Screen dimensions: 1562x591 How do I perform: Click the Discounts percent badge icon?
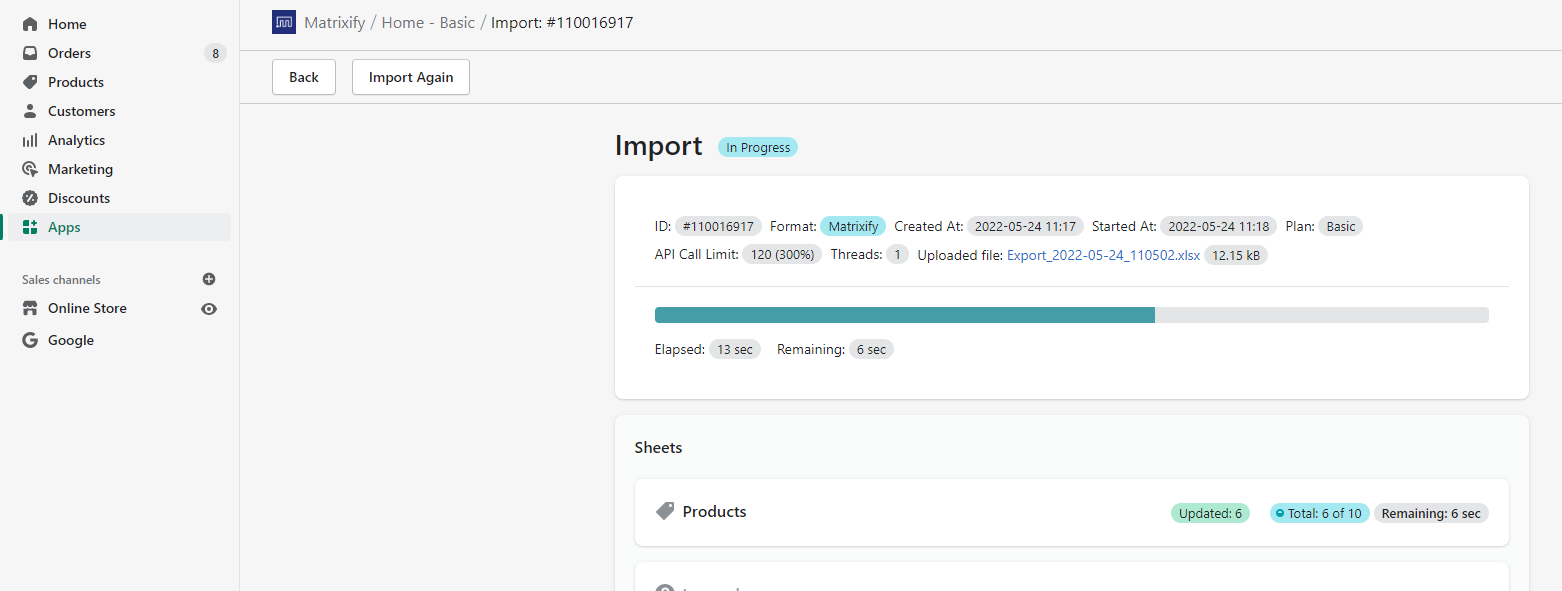click(30, 198)
